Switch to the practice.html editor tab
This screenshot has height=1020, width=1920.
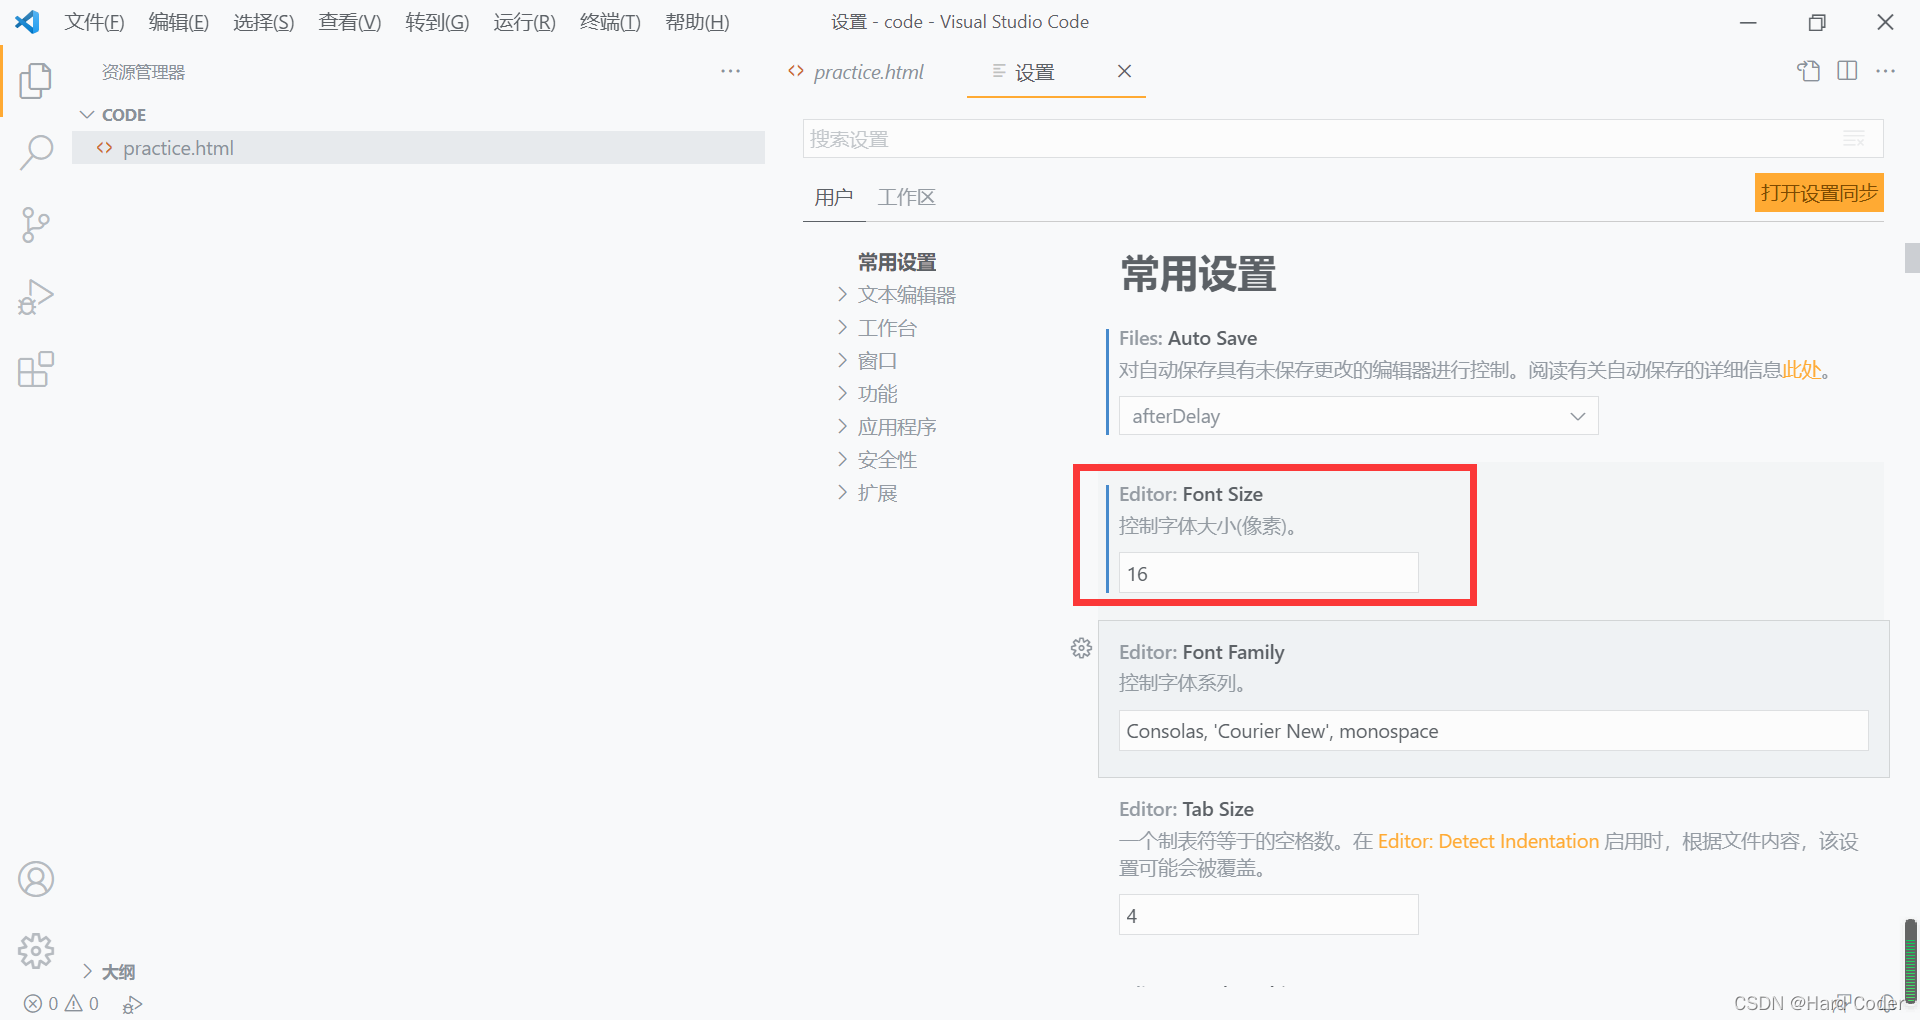click(x=868, y=72)
